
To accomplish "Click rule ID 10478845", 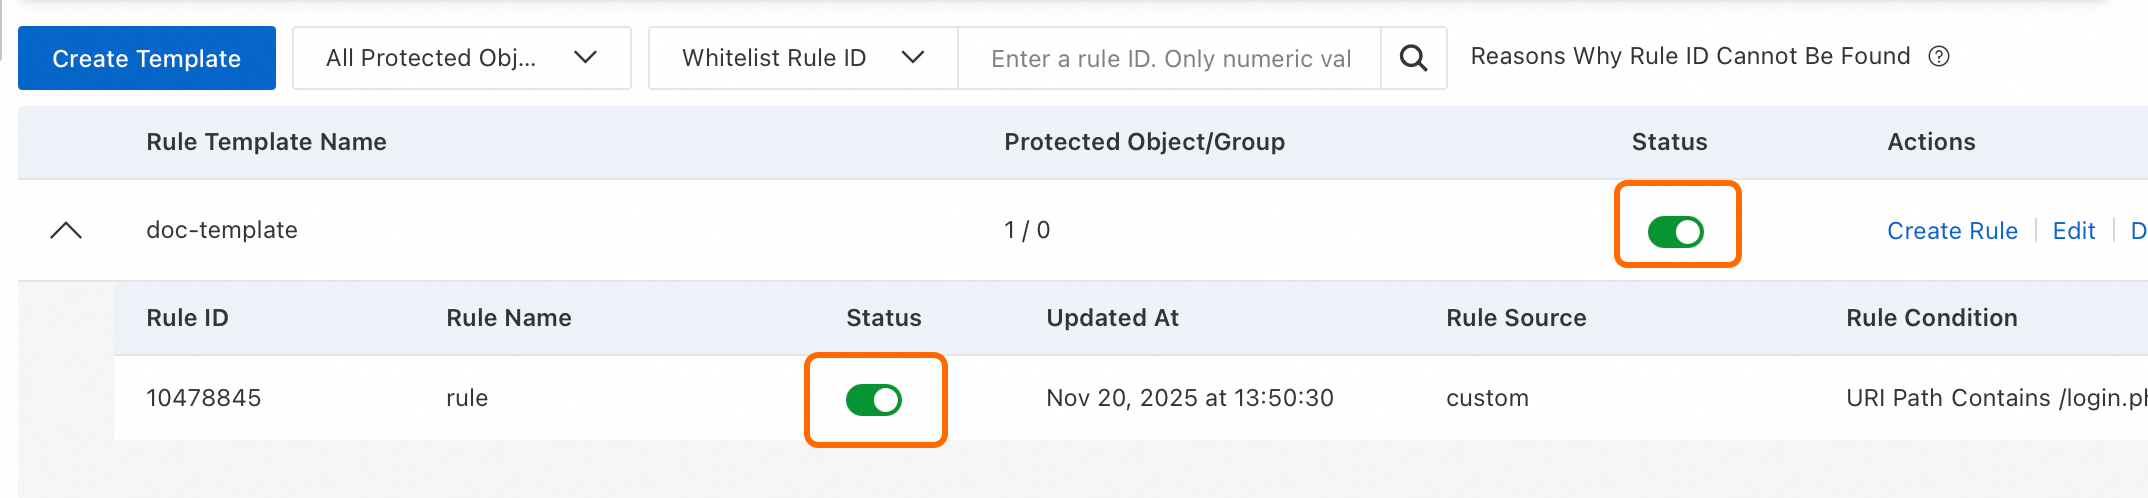I will [x=204, y=398].
